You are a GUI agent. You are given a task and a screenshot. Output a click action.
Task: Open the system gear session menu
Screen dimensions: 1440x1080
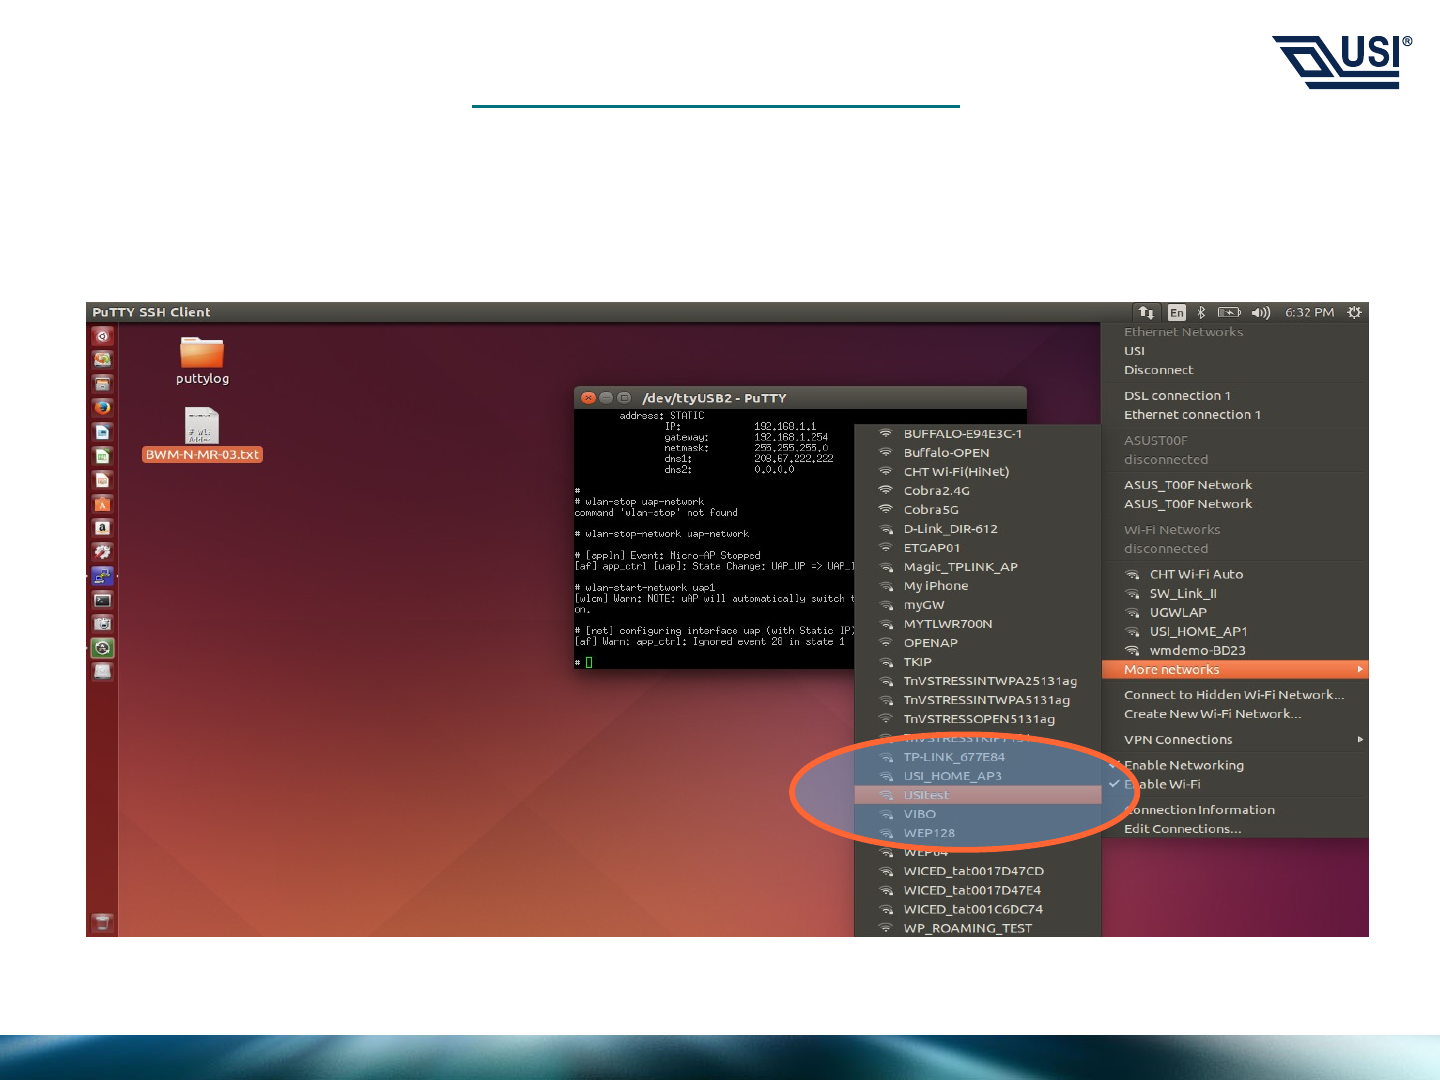click(1354, 313)
